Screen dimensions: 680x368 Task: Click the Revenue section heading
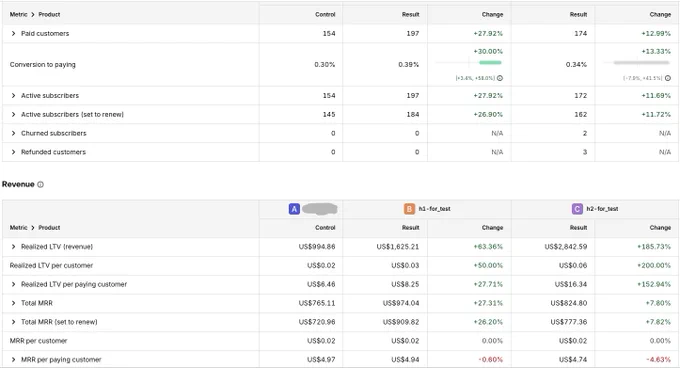18,184
